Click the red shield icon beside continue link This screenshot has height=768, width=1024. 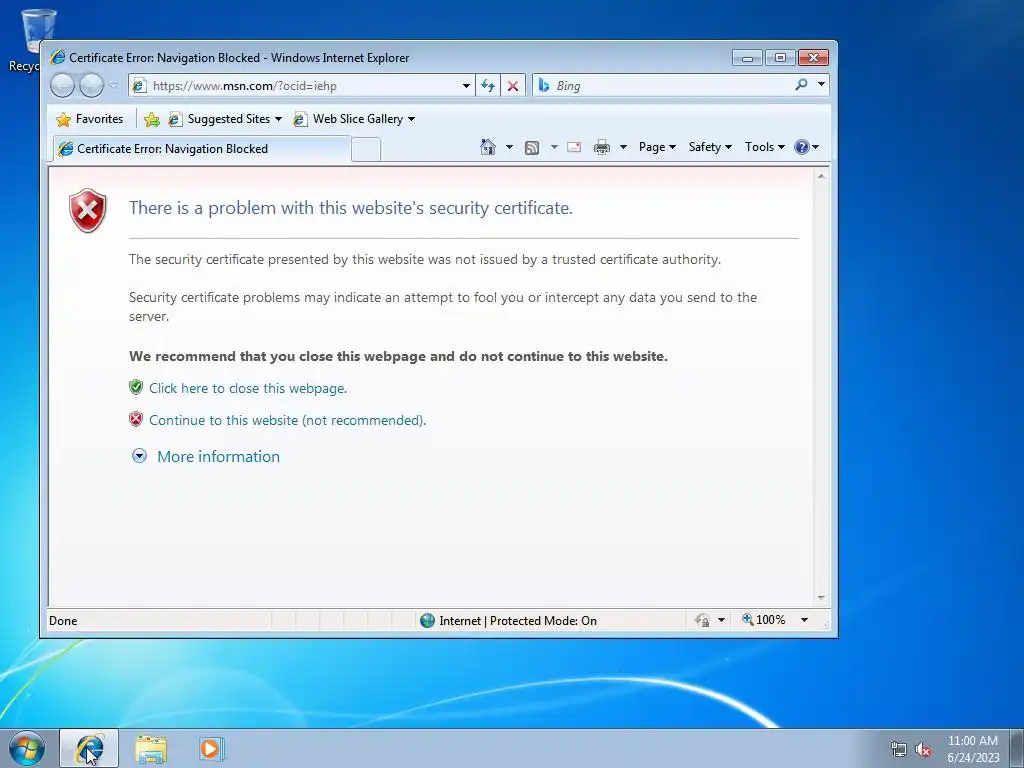[136, 419]
